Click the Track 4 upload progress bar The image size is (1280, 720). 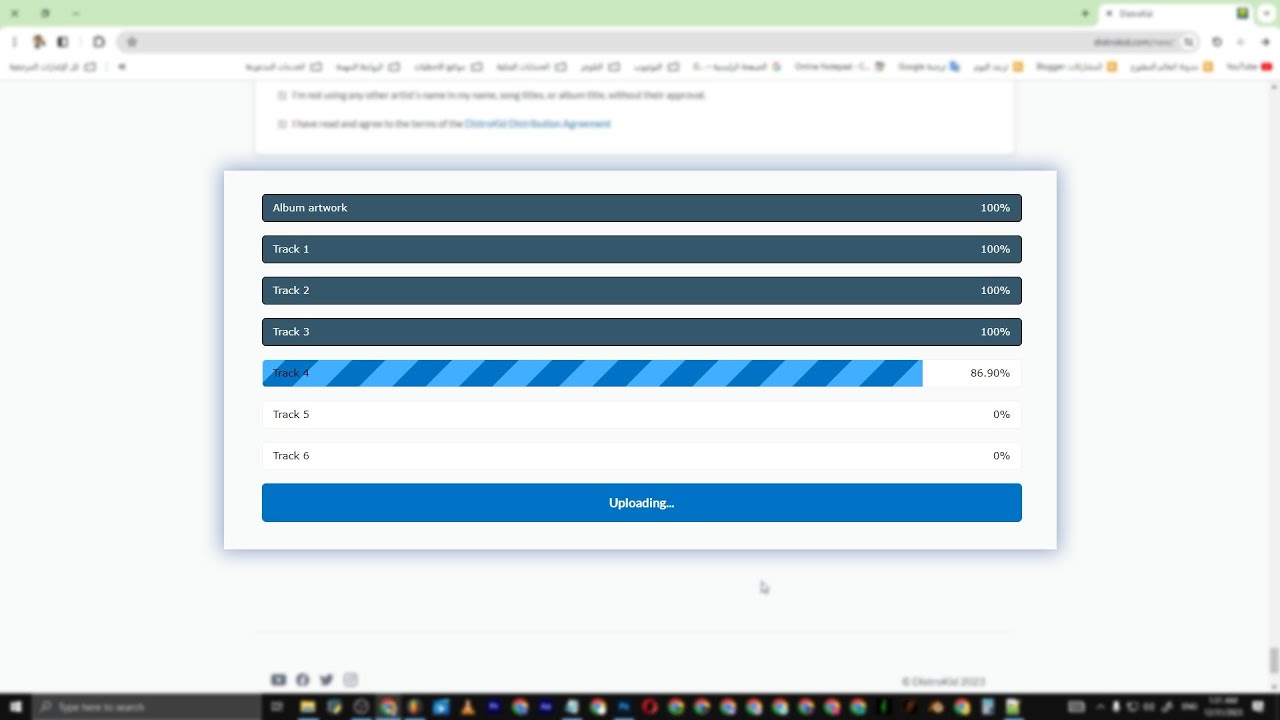tap(641, 373)
